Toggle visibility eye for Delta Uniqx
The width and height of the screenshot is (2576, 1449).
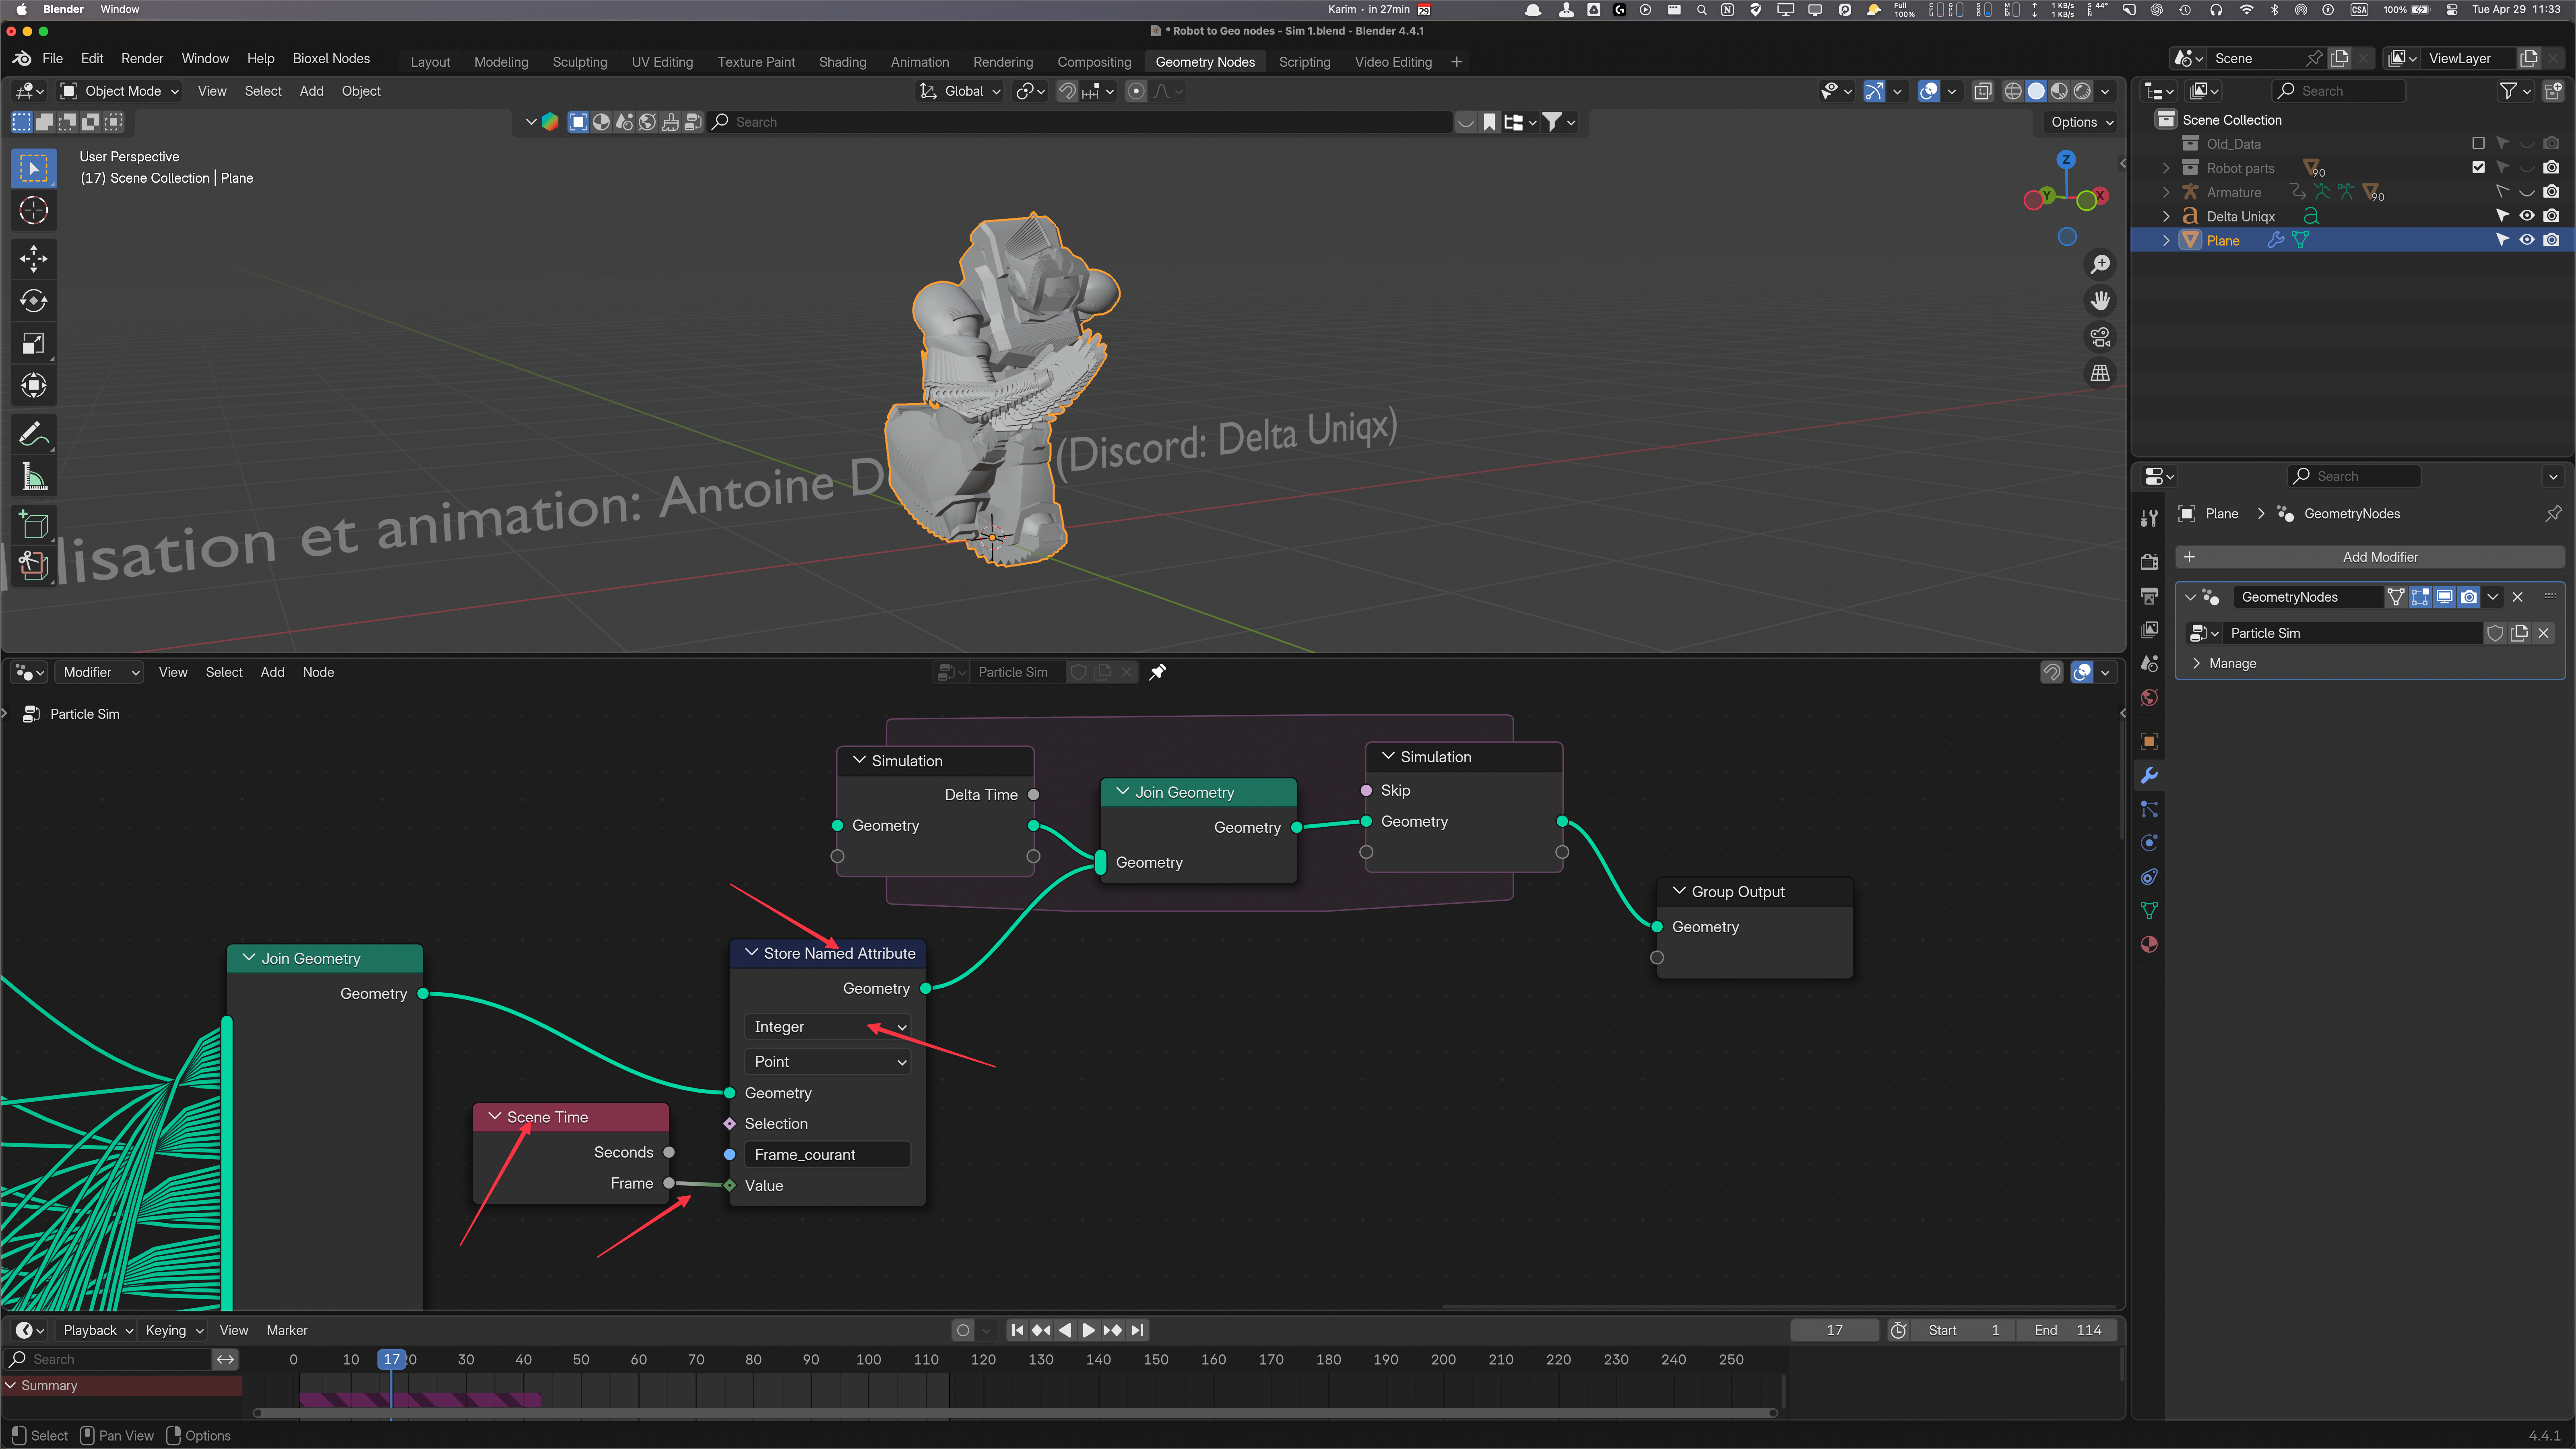pyautogui.click(x=2527, y=216)
